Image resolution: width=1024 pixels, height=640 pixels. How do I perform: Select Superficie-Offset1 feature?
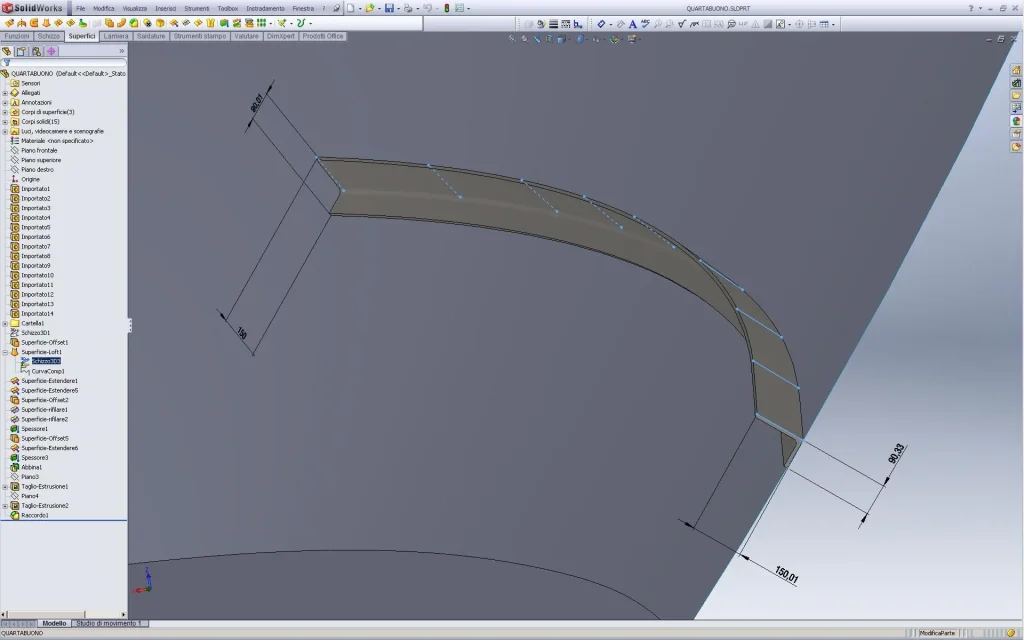[x=44, y=342]
